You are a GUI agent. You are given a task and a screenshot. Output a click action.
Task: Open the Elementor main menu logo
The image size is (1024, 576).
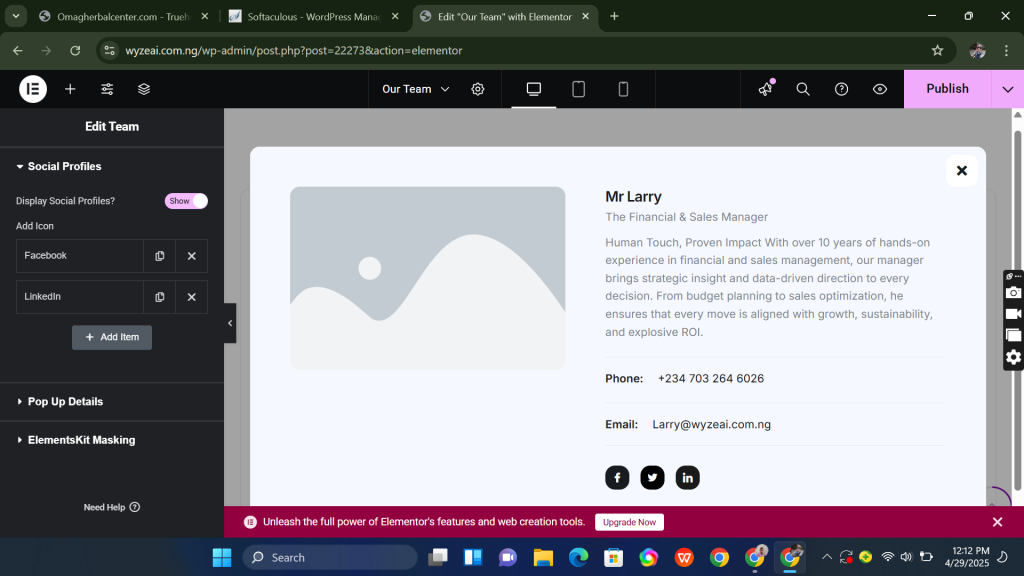tap(33, 89)
